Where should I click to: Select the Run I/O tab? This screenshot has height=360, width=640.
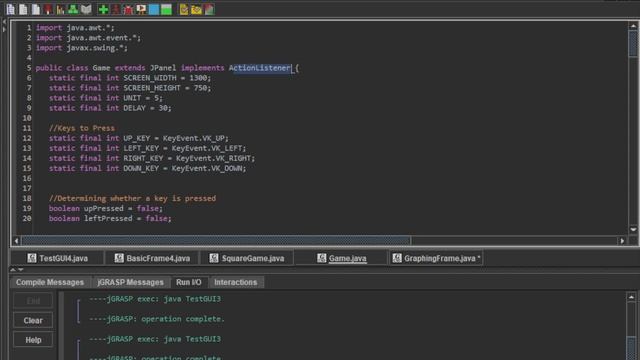coord(189,282)
